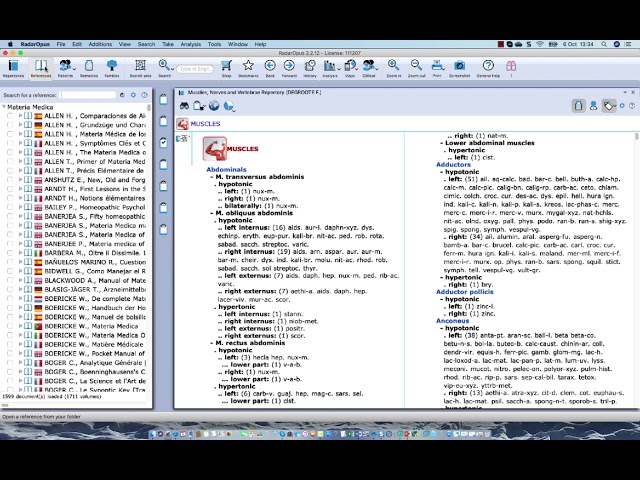
Task: Check the box for BAILEY P., Homeopathic Psychol
Action: click(10, 207)
